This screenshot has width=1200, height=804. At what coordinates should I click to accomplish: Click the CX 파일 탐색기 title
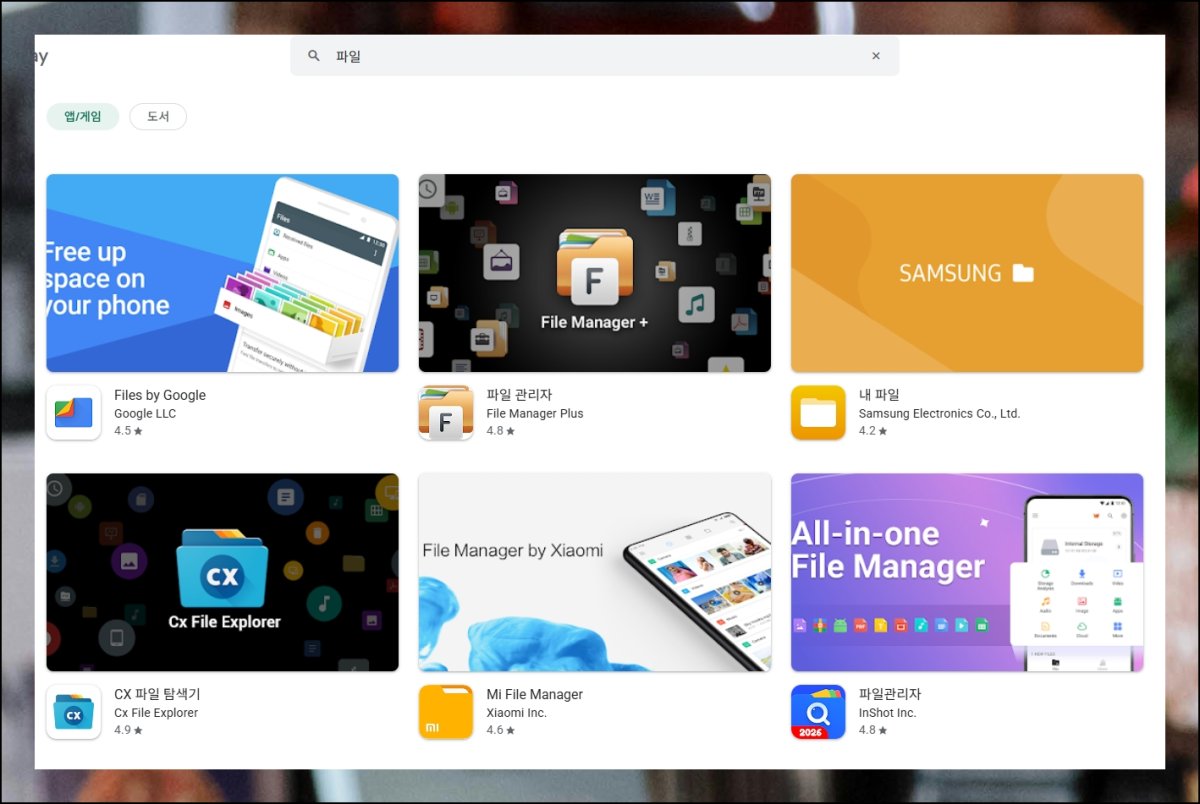[157, 694]
